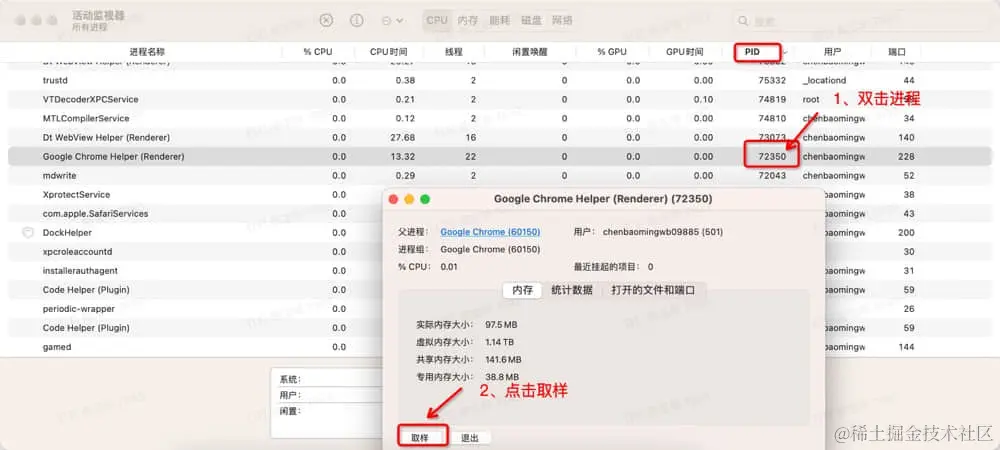Select the DockHelper process row
1000x450 pixels.
(x=195, y=233)
